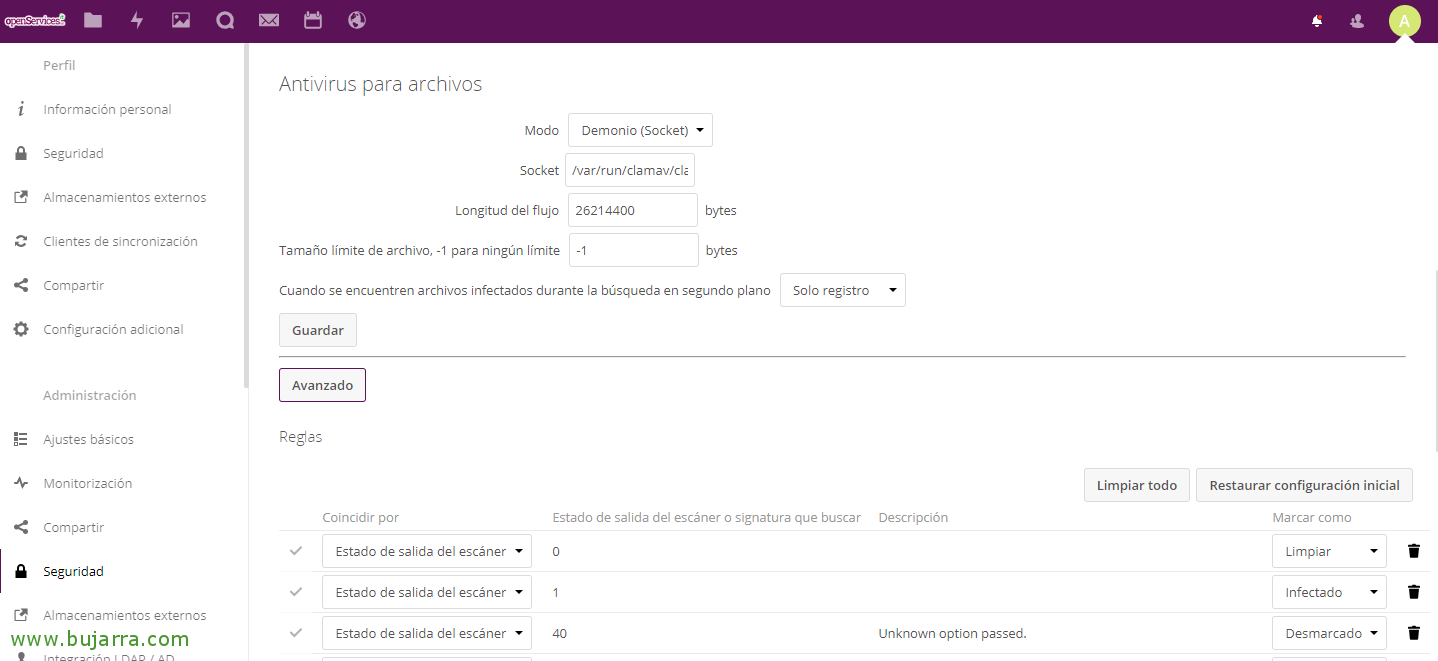Open the Contacts user icon
The height and width of the screenshot is (661, 1438).
pos(1357,20)
